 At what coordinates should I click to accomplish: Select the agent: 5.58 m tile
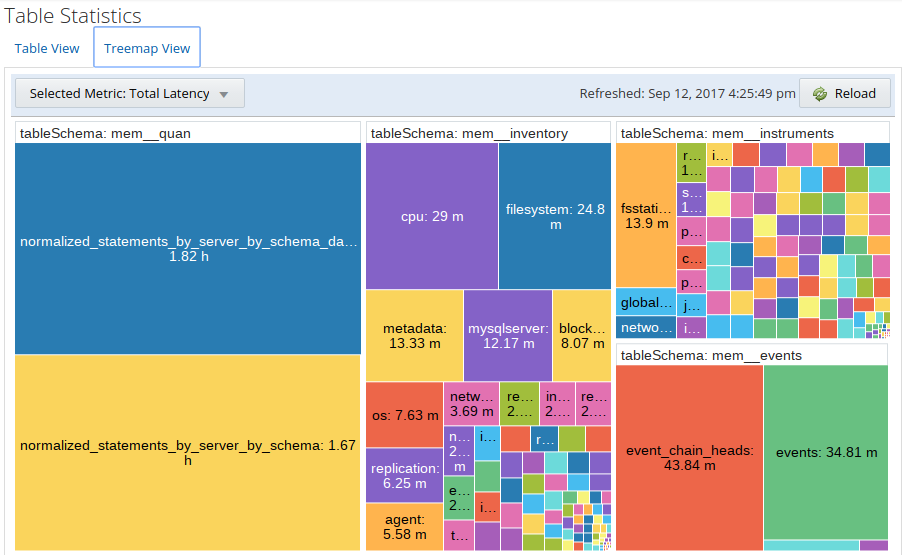click(x=405, y=526)
